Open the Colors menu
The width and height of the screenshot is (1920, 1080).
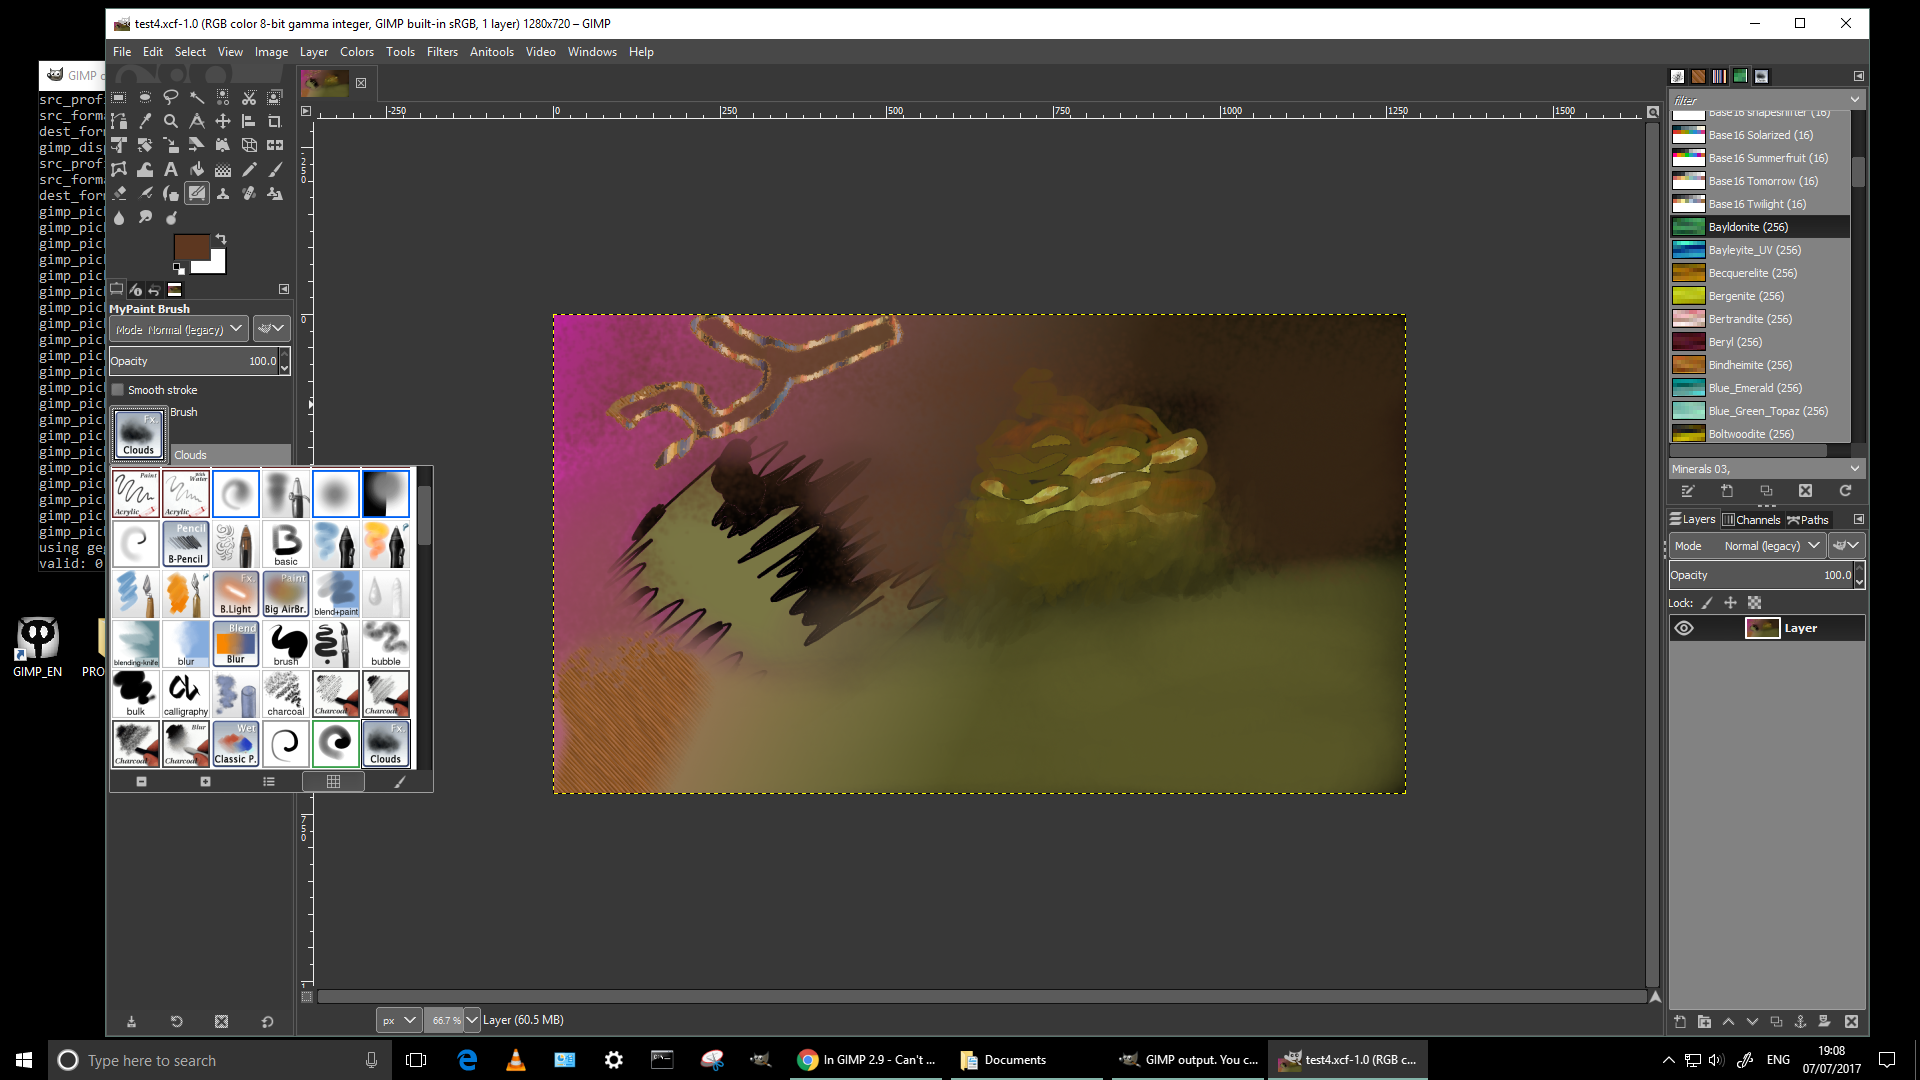click(357, 52)
